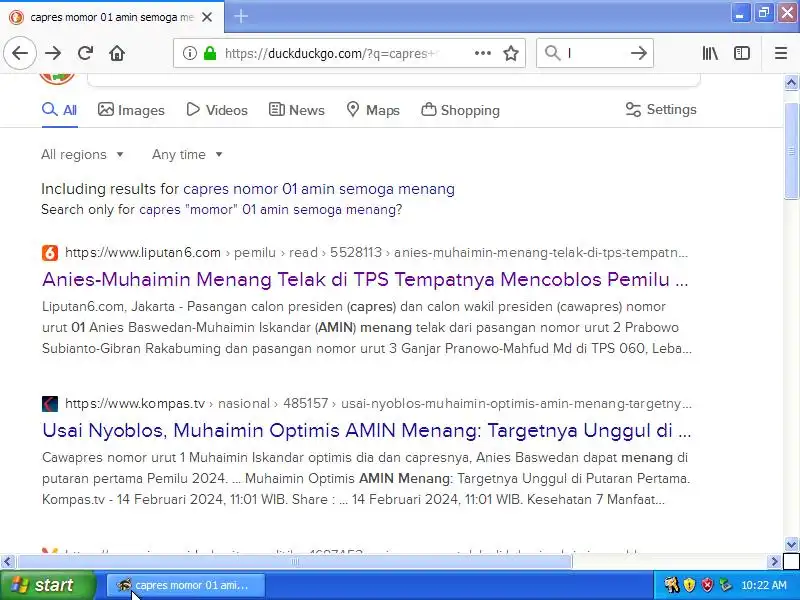800x600 pixels.
Task: Click the Kompas.tv favicon
Action: (x=50, y=404)
